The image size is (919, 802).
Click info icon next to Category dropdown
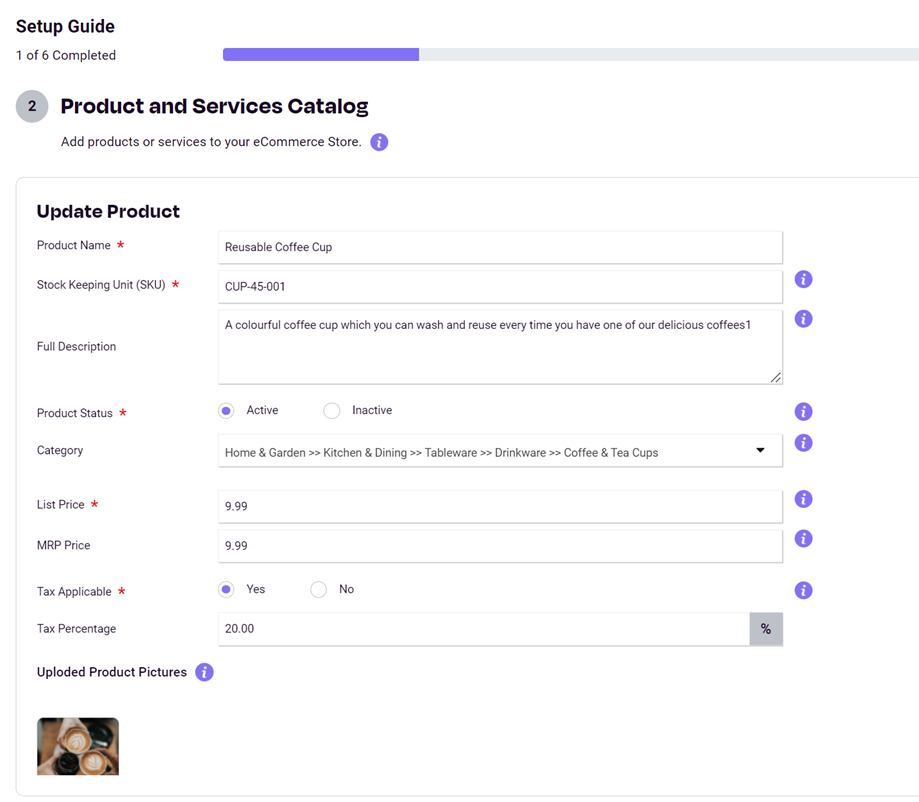pyautogui.click(x=804, y=443)
